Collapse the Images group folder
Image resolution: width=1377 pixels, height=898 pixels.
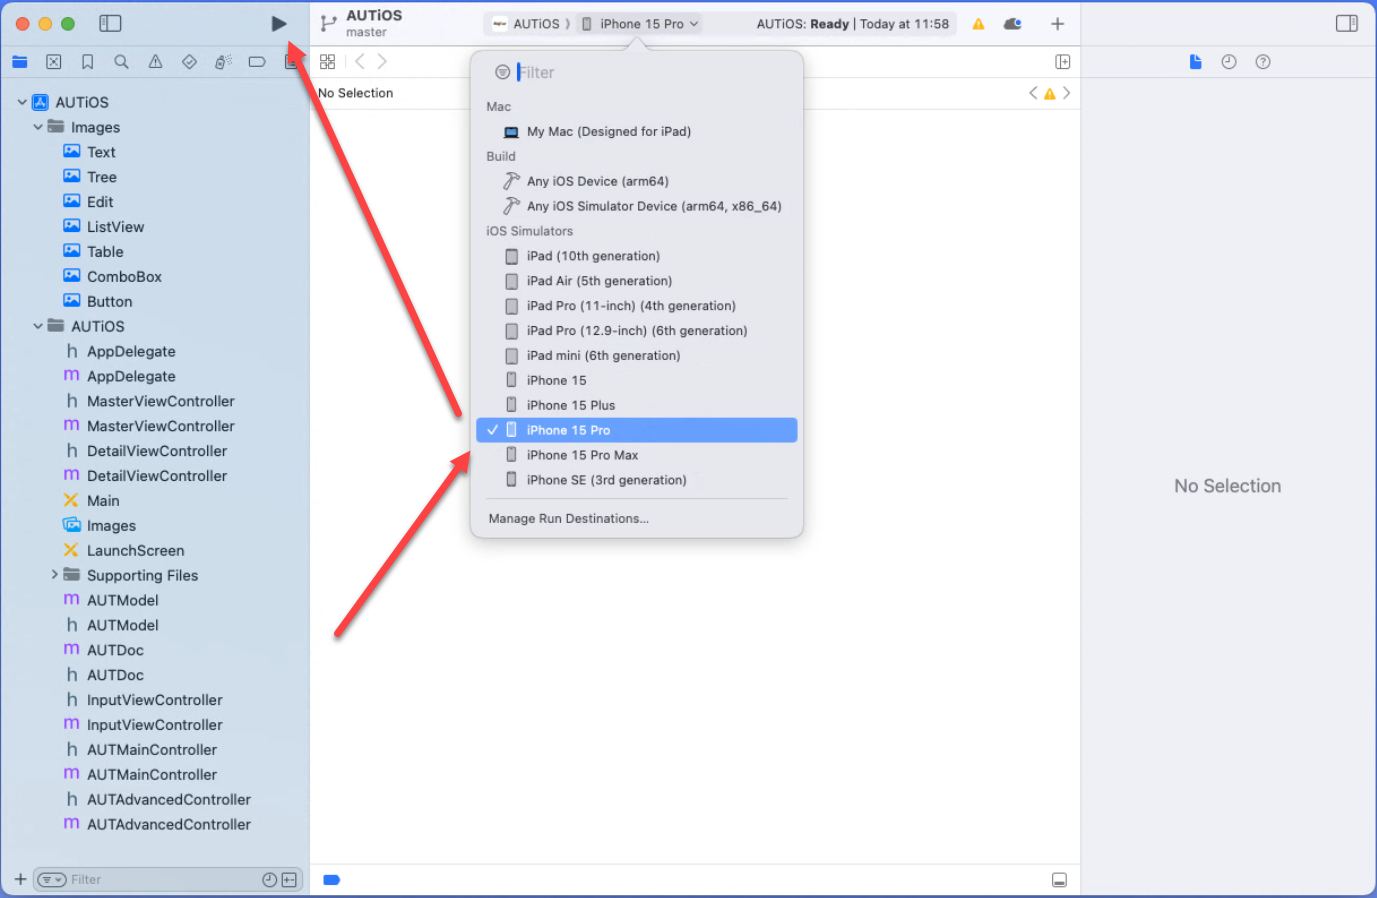pyautogui.click(x=38, y=127)
